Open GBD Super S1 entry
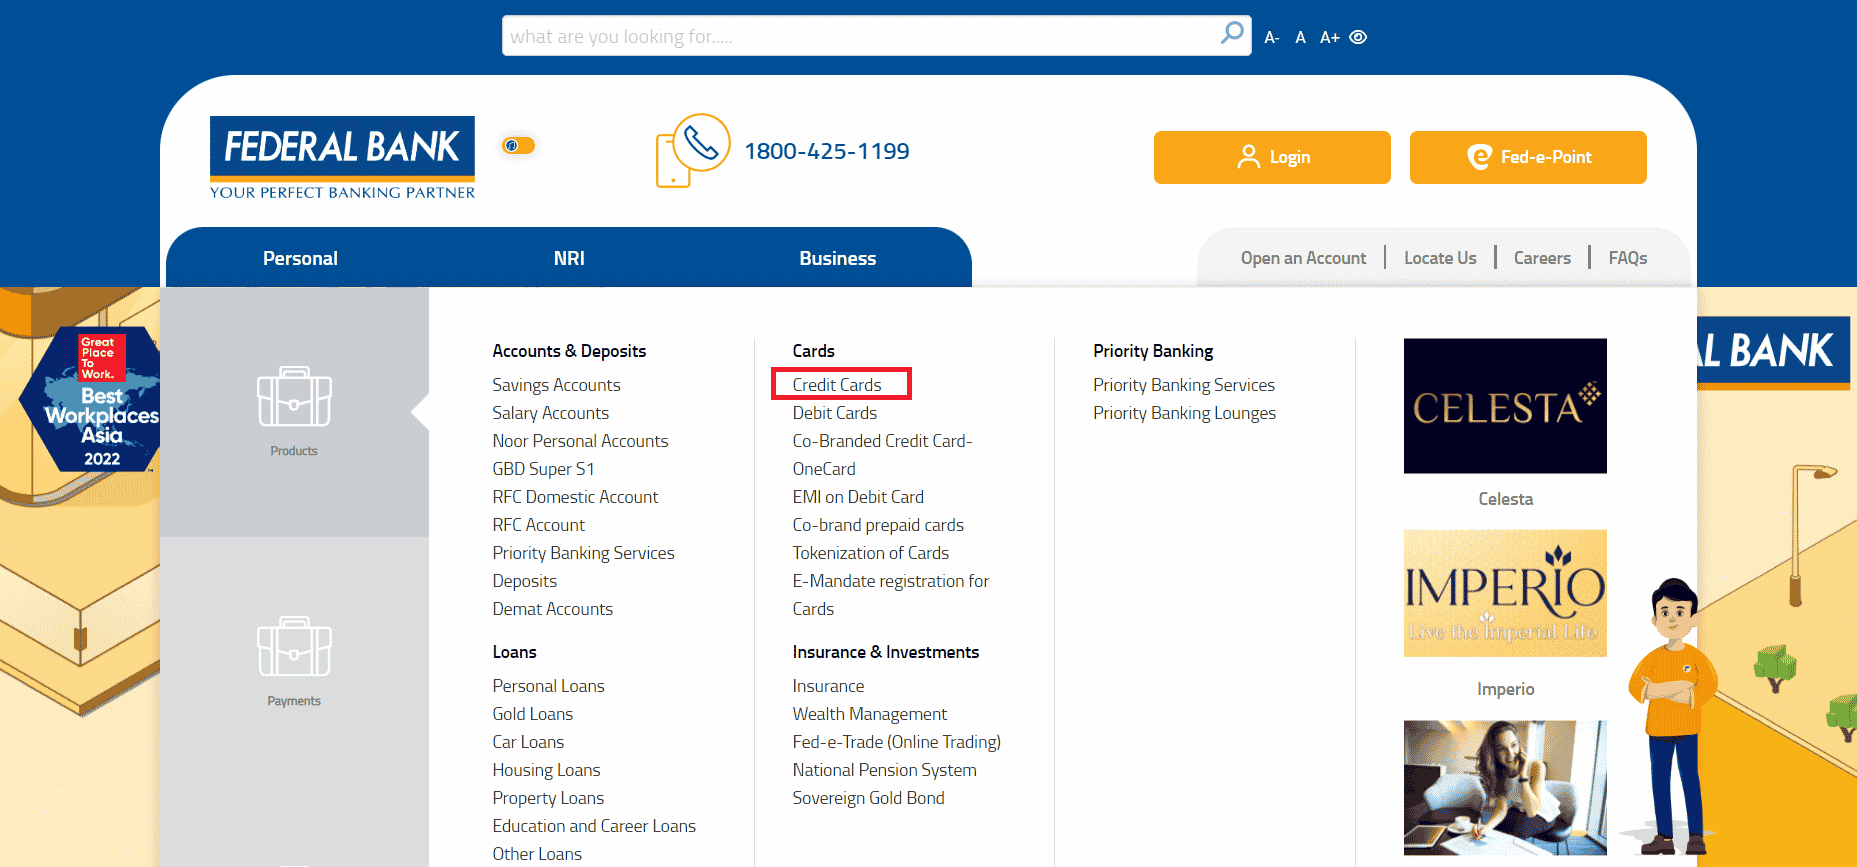1857x867 pixels. tap(543, 469)
